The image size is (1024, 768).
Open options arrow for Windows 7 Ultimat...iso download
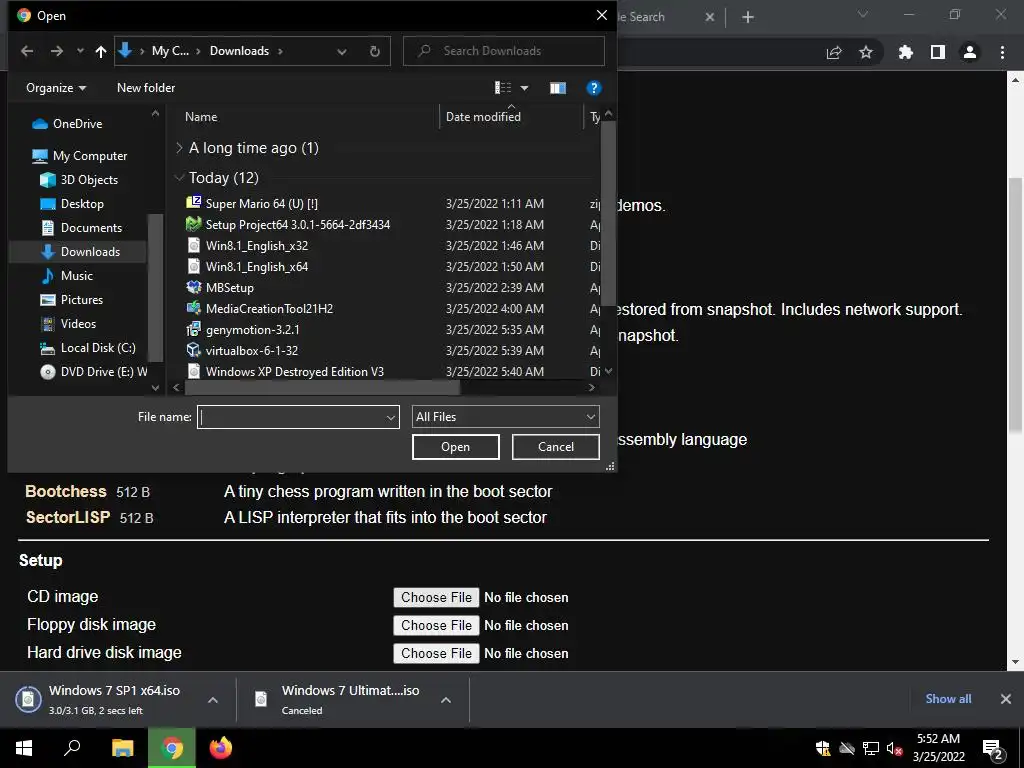coord(446,700)
